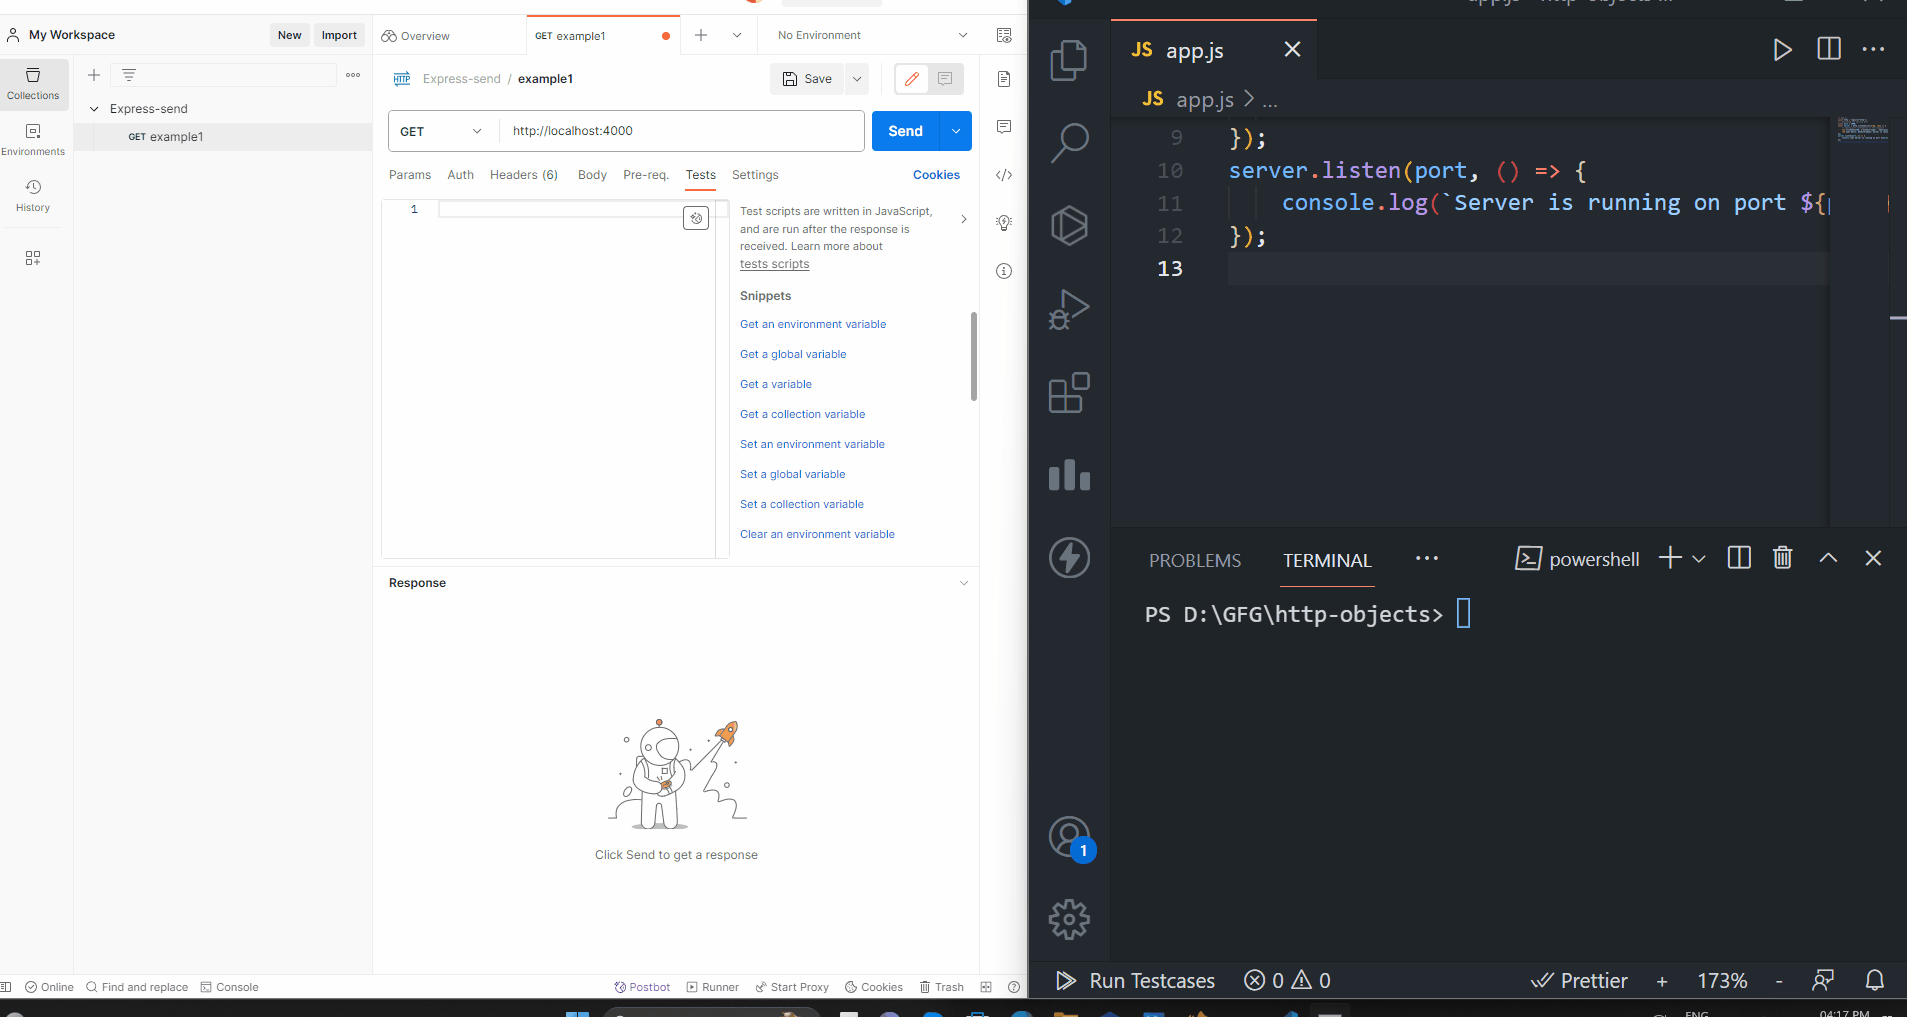1907x1017 pixels.
Task: Open Save options dropdown arrow
Action: coord(857,79)
